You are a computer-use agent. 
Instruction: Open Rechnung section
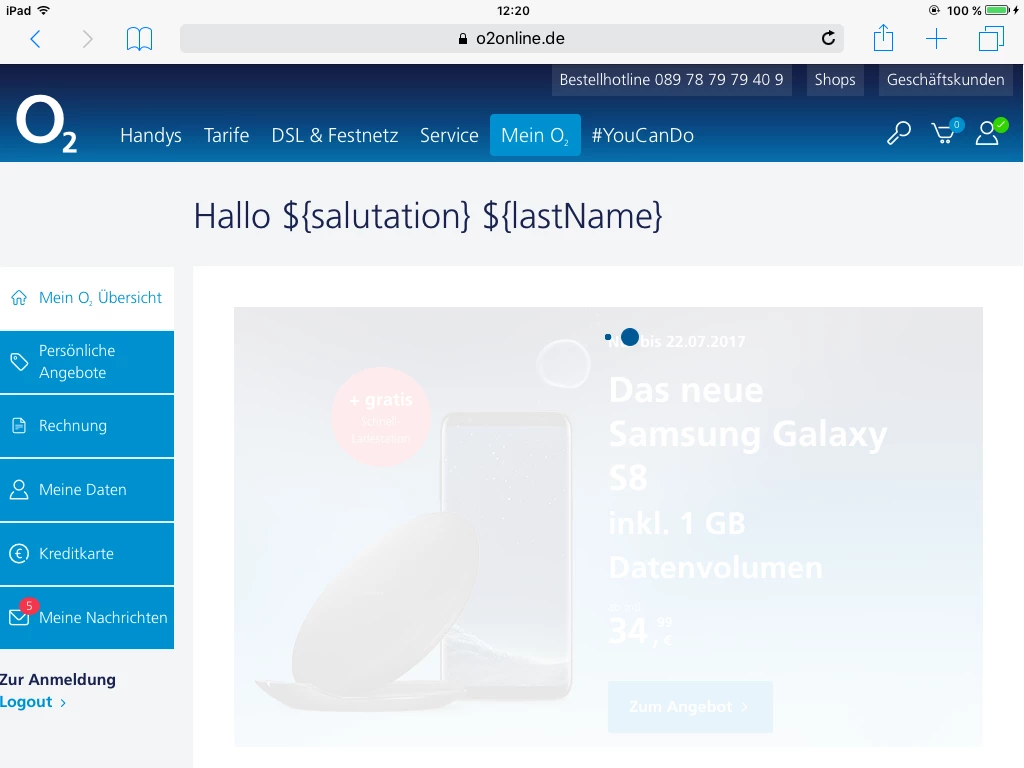87,426
